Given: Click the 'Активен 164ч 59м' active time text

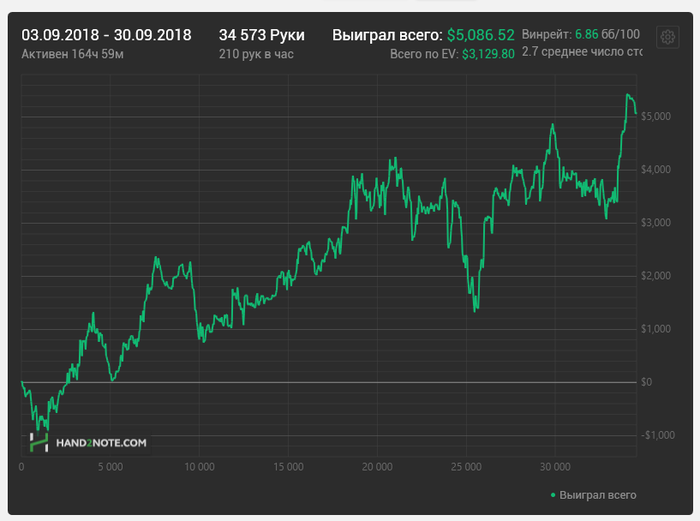Looking at the screenshot, I should coord(72,54).
